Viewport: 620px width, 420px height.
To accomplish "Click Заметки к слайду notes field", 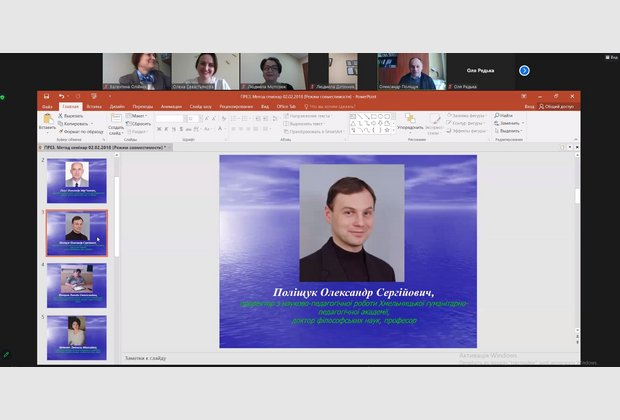I will pos(146,358).
